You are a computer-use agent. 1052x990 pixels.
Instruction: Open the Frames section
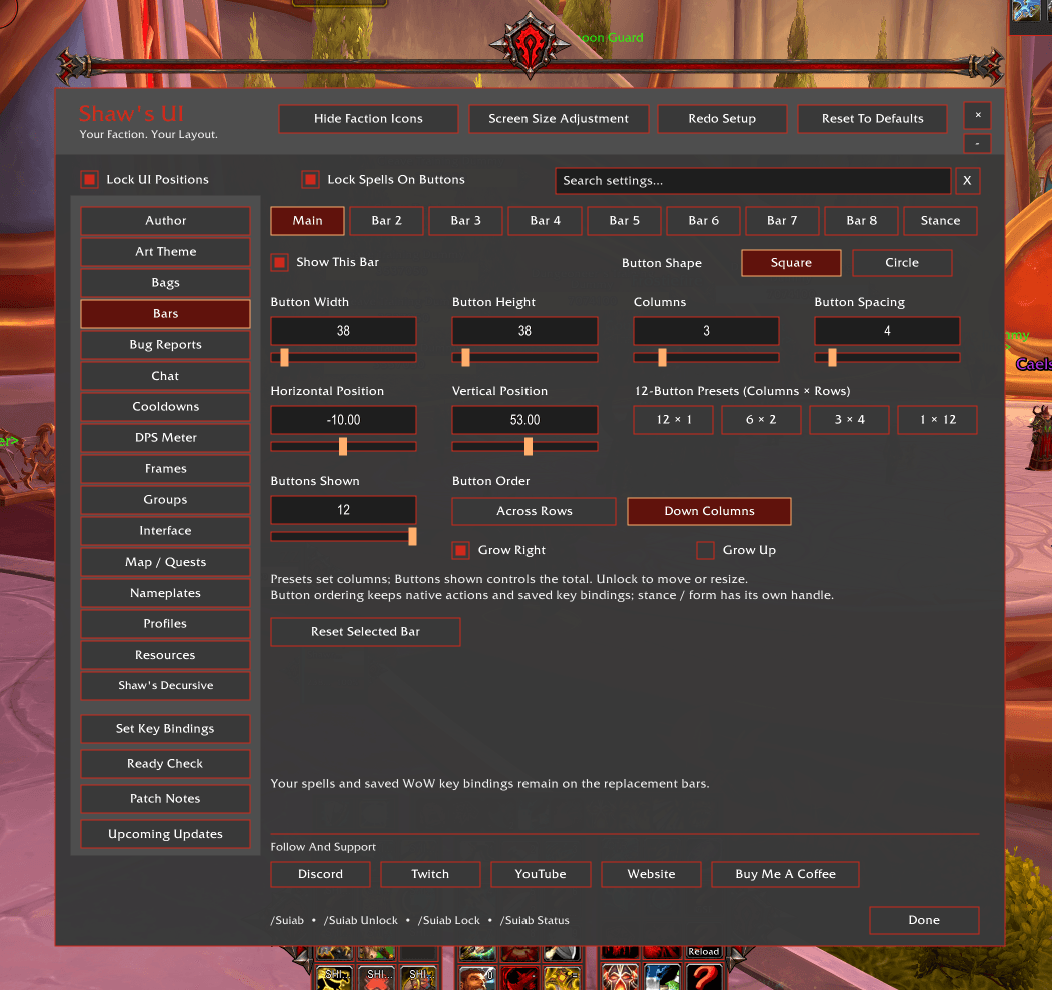166,469
